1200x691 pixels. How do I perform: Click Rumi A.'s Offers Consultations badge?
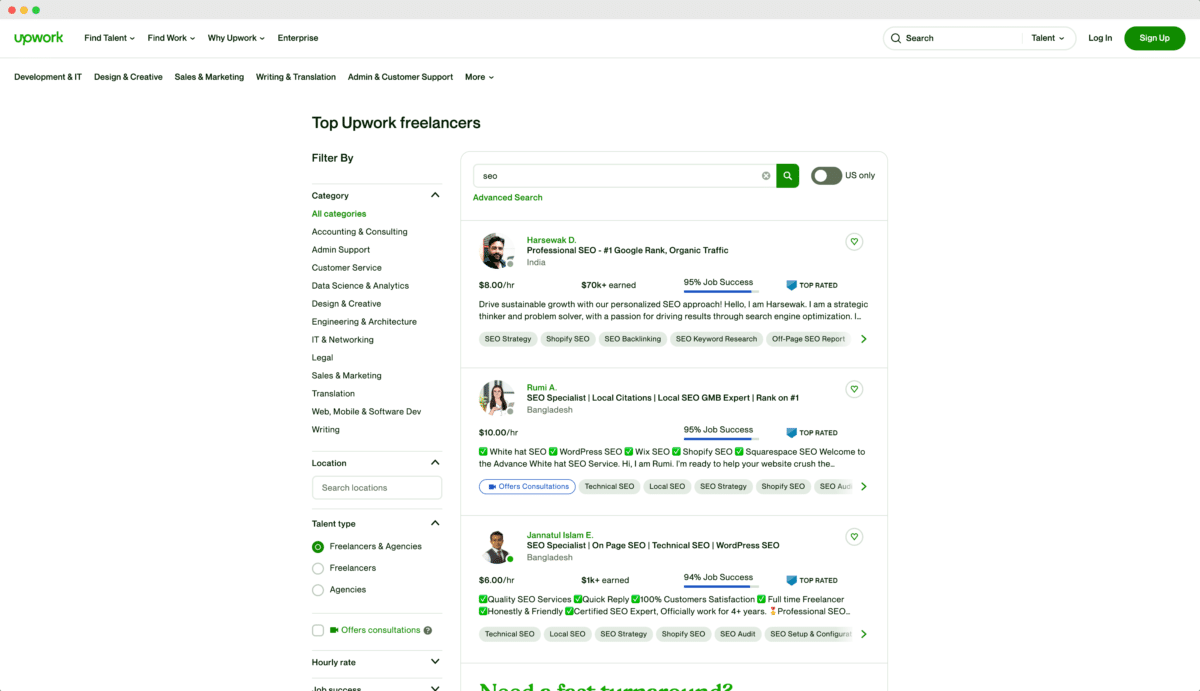pyautogui.click(x=529, y=487)
